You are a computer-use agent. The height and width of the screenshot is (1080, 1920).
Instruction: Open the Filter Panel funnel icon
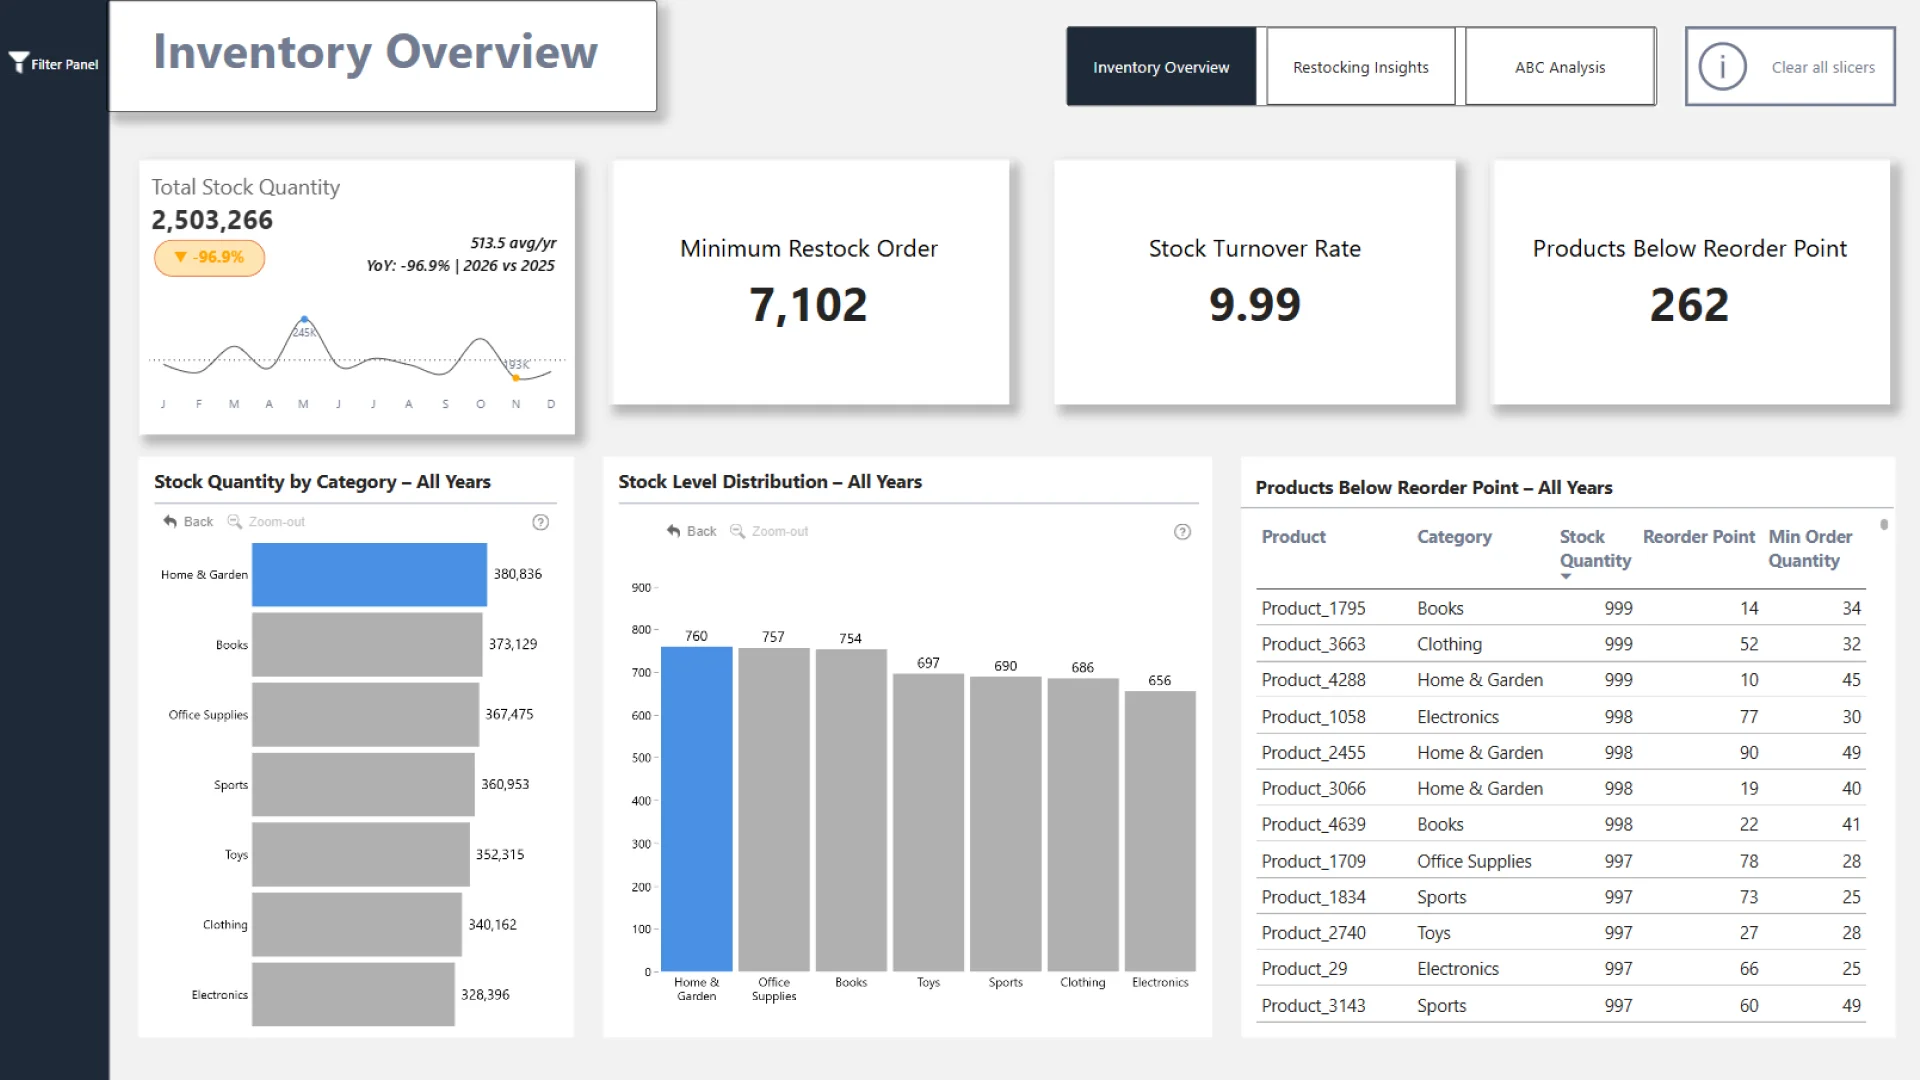pos(19,63)
